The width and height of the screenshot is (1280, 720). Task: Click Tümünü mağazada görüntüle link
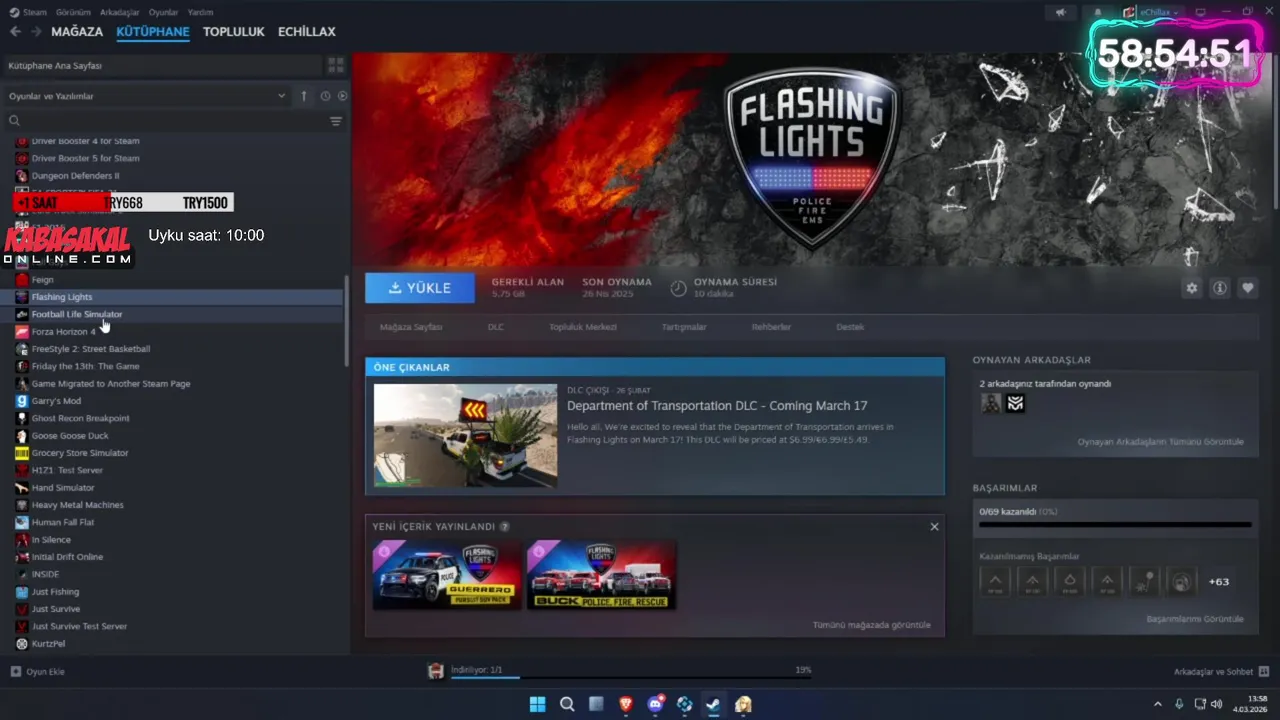[872, 625]
